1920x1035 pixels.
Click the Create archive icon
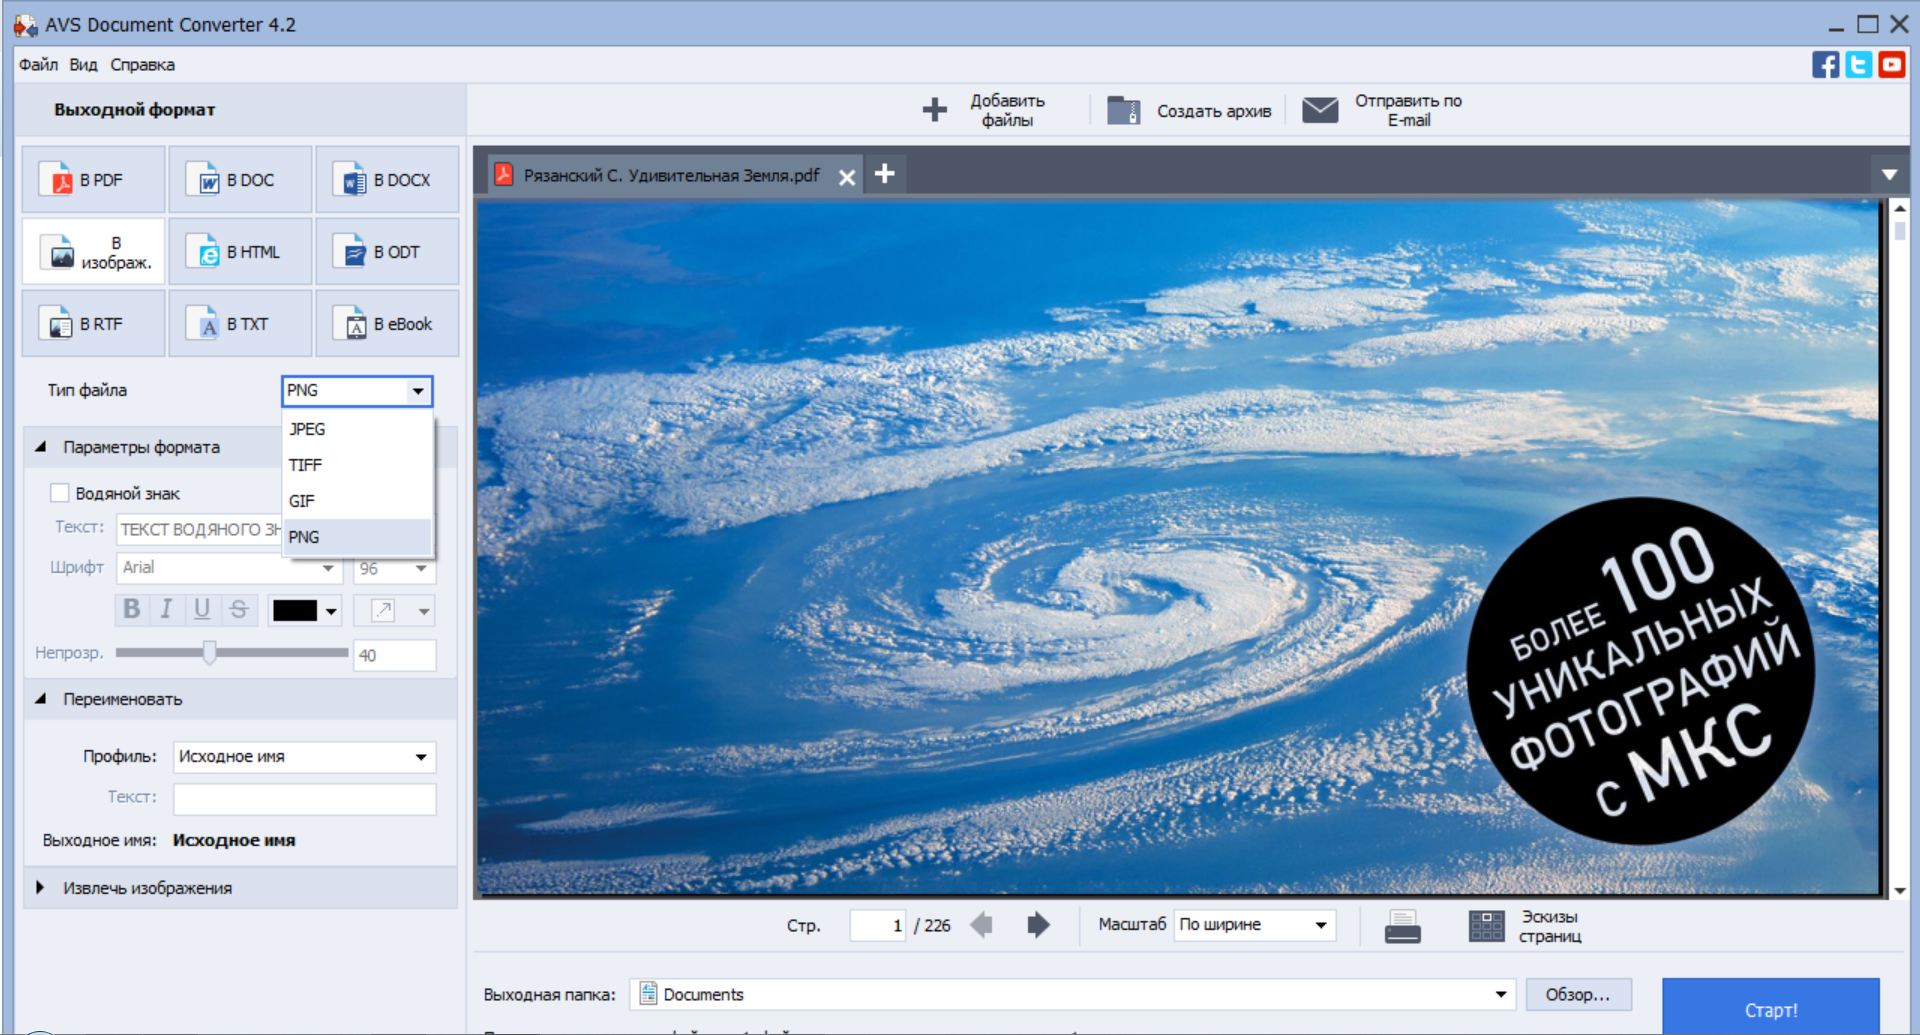pos(1123,110)
